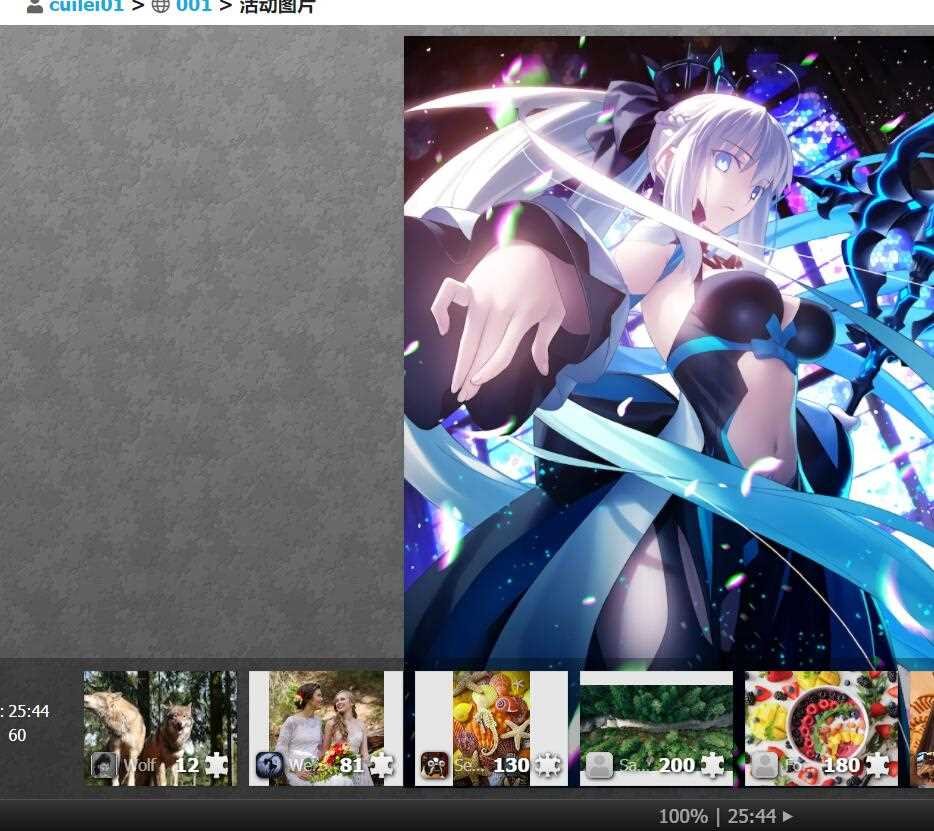
Task: Click the 活动图片 breadcrumb title
Action: coord(277,6)
